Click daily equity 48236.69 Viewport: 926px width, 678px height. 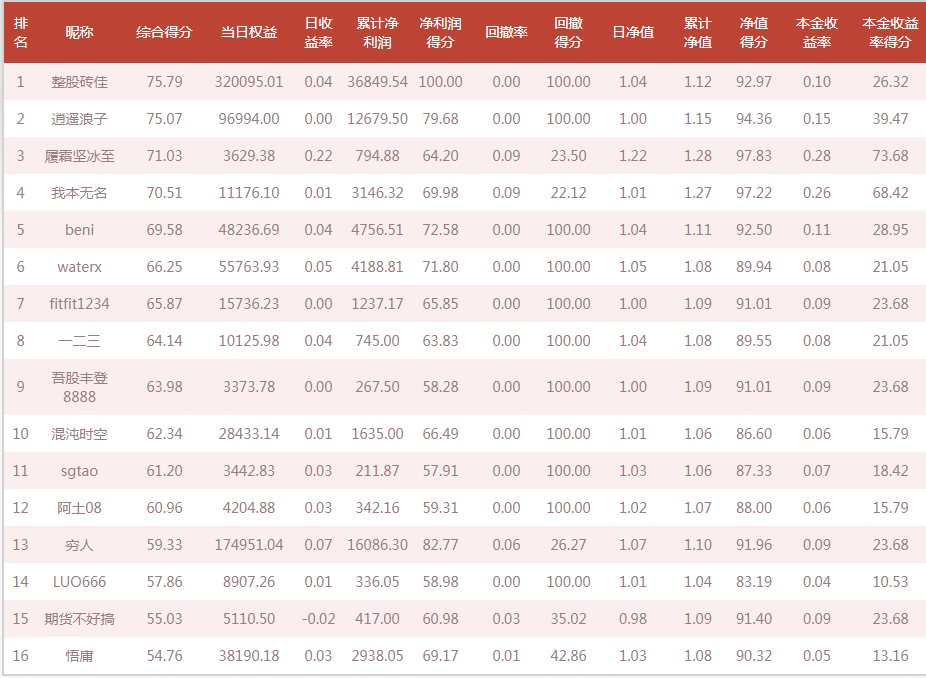tap(249, 230)
